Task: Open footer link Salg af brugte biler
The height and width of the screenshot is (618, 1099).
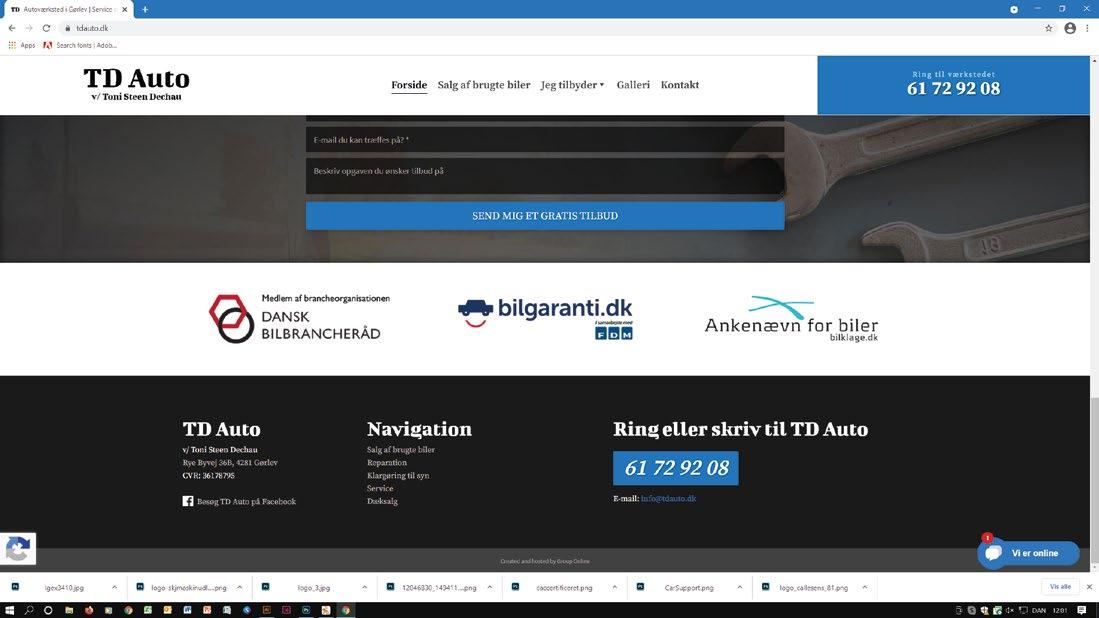Action: pyautogui.click(x=400, y=450)
